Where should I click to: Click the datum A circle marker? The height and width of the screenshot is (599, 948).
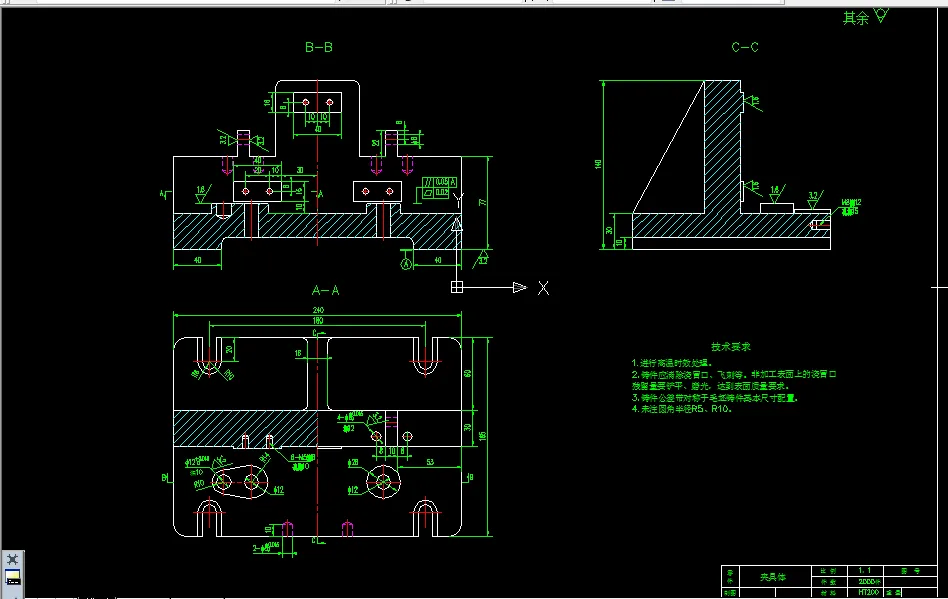(406, 264)
